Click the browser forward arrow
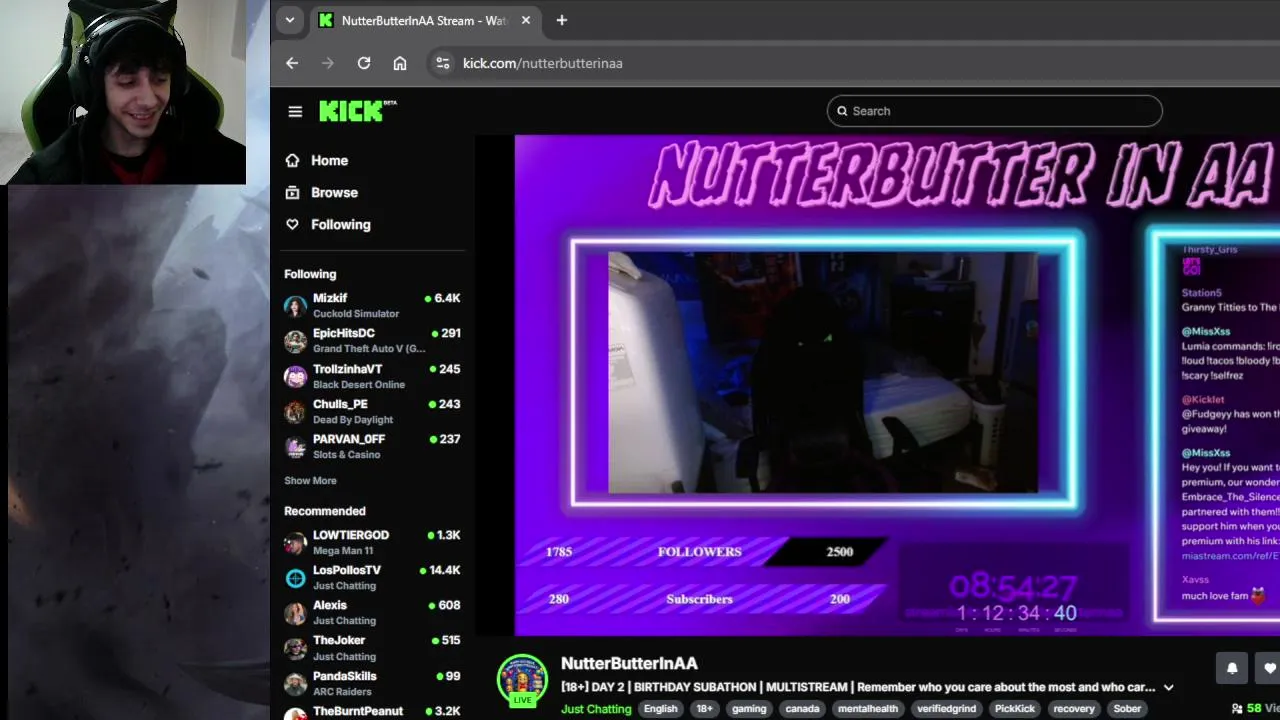The width and height of the screenshot is (1280, 720). coord(328,63)
